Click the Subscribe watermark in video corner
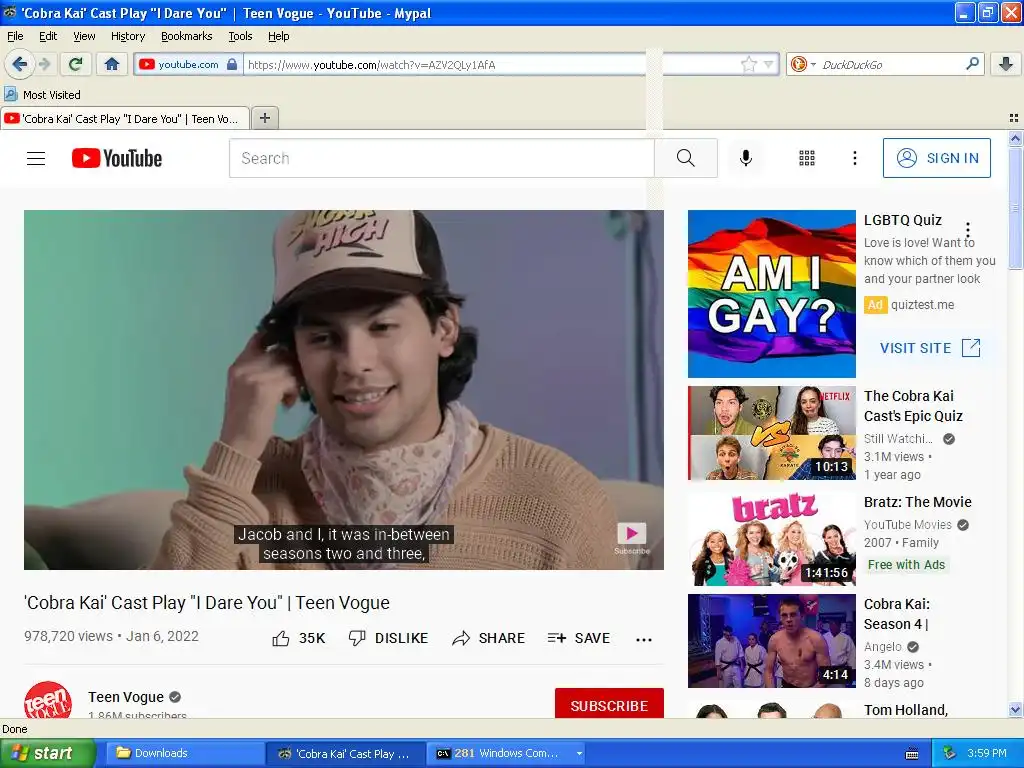Screen dimensions: 1024x768 632,537
